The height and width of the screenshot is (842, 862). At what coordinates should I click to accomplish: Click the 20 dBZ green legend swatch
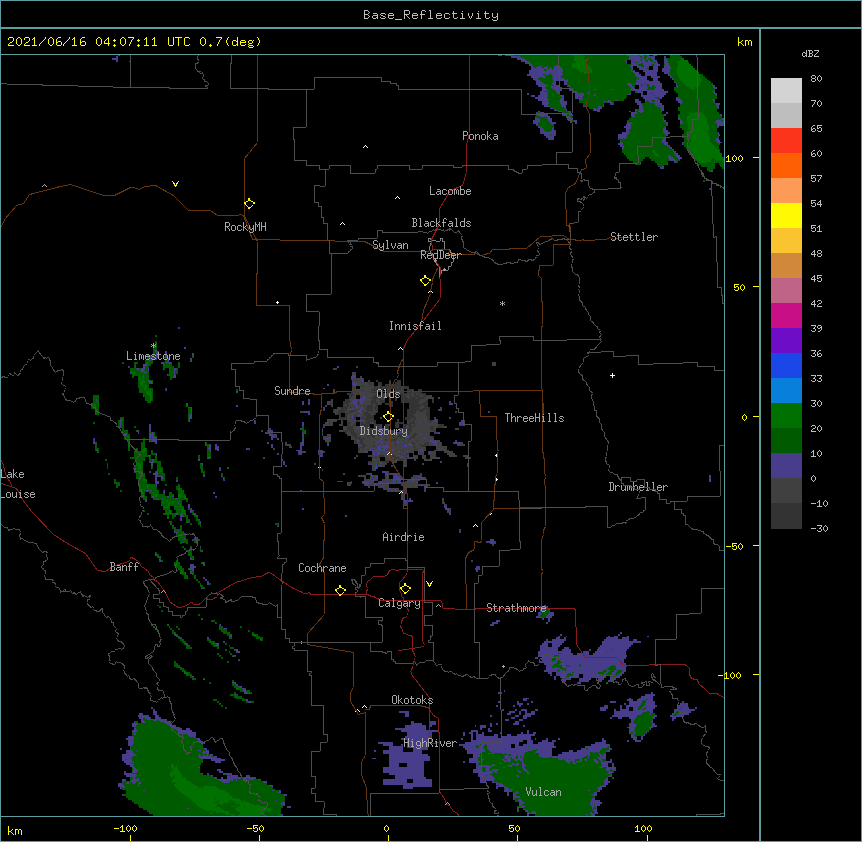pyautogui.click(x=786, y=416)
